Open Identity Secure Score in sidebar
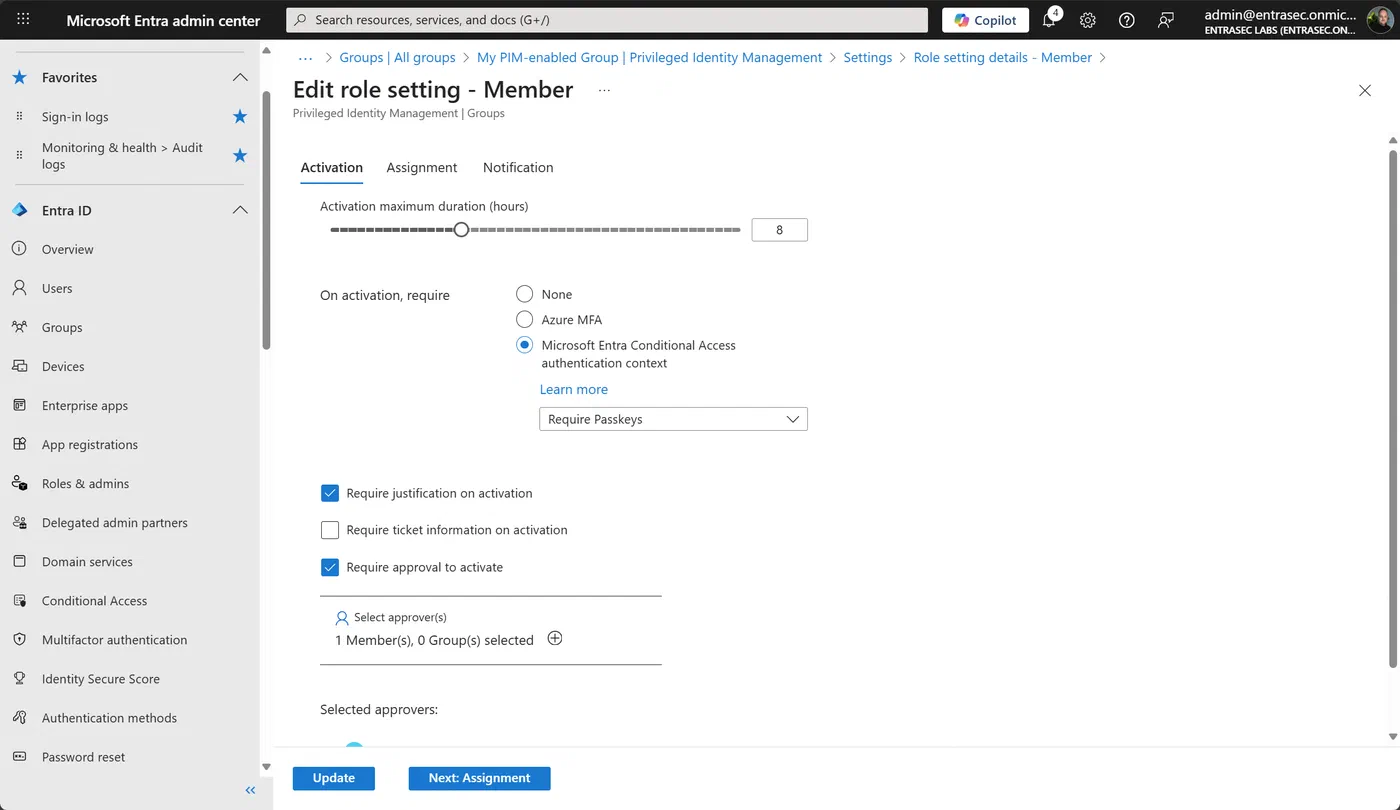The height and width of the screenshot is (810, 1400). coord(100,678)
